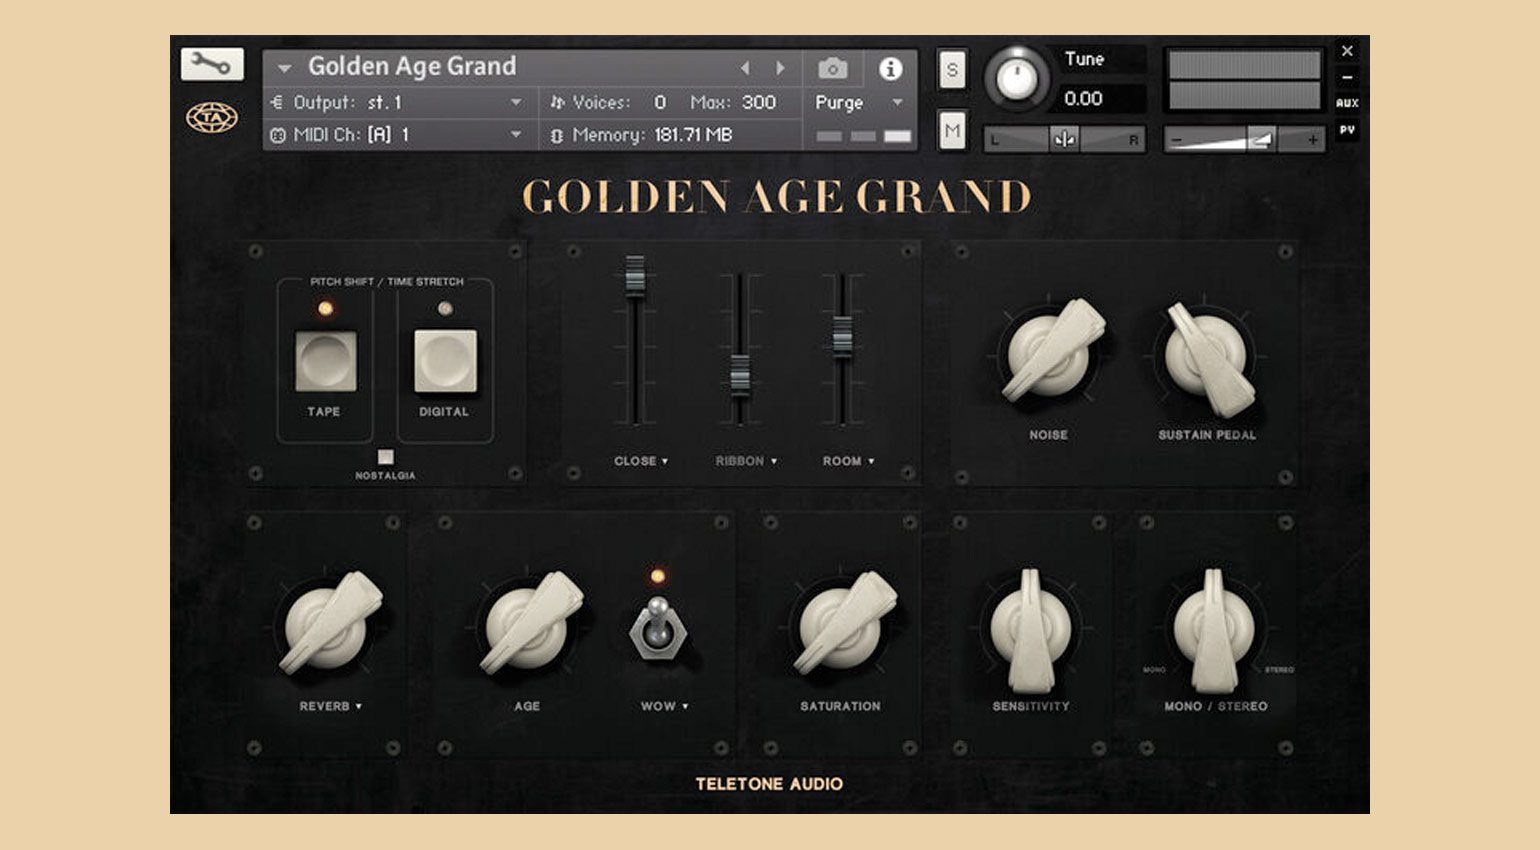Enable the TAPE pitch shift button
The height and width of the screenshot is (850, 1540).
pos(325,362)
